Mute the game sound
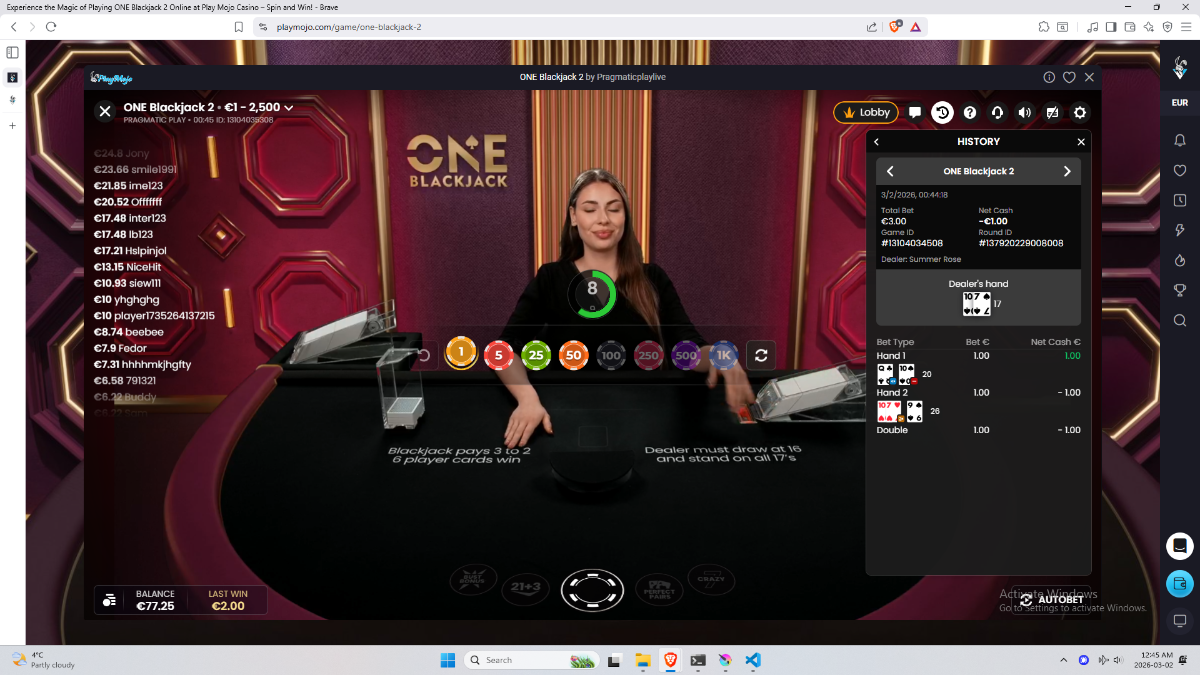 click(x=1024, y=113)
